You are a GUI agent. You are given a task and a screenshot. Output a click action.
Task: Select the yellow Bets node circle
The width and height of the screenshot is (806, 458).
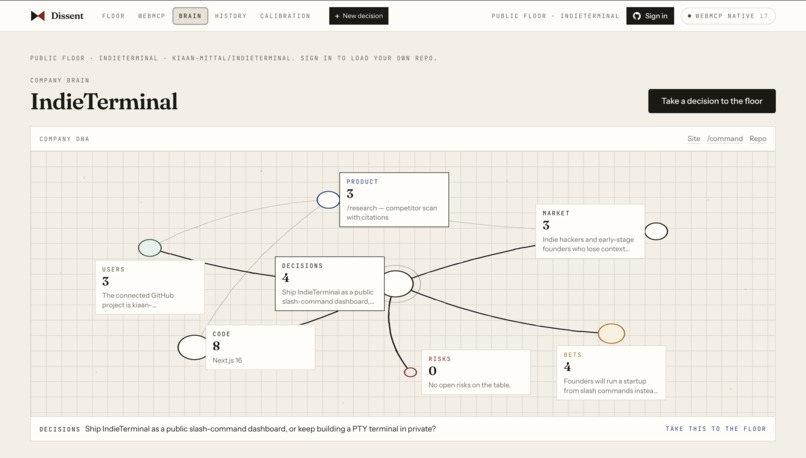pos(612,334)
